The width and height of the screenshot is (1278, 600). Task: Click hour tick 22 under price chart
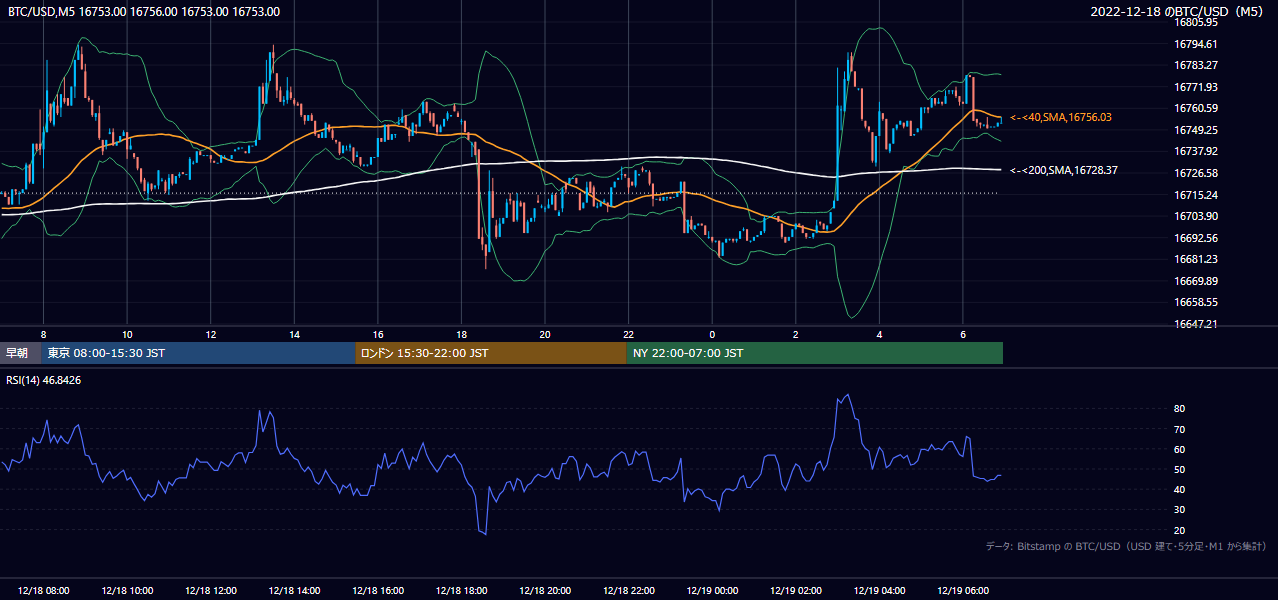pyautogui.click(x=628, y=334)
